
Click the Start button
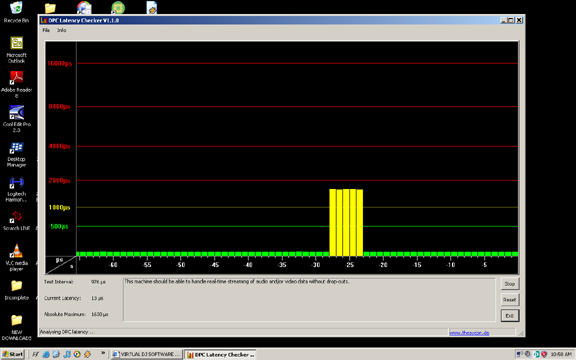tap(12, 354)
